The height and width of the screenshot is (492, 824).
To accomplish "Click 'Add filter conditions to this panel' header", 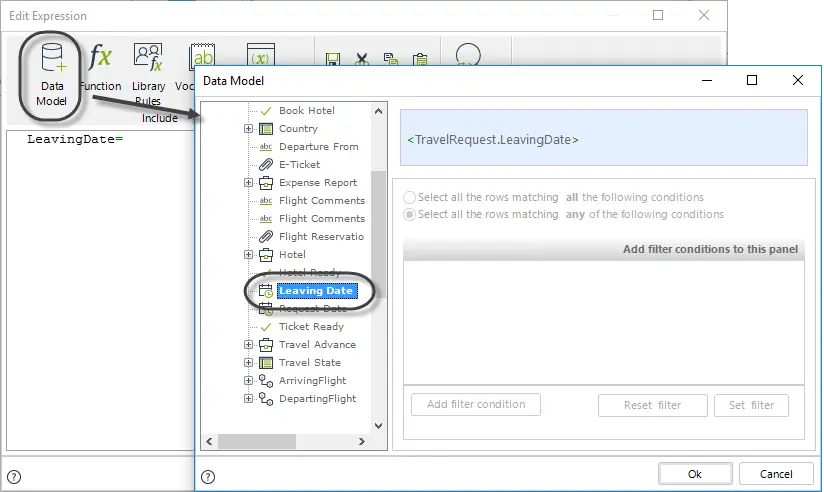I will tap(604, 249).
